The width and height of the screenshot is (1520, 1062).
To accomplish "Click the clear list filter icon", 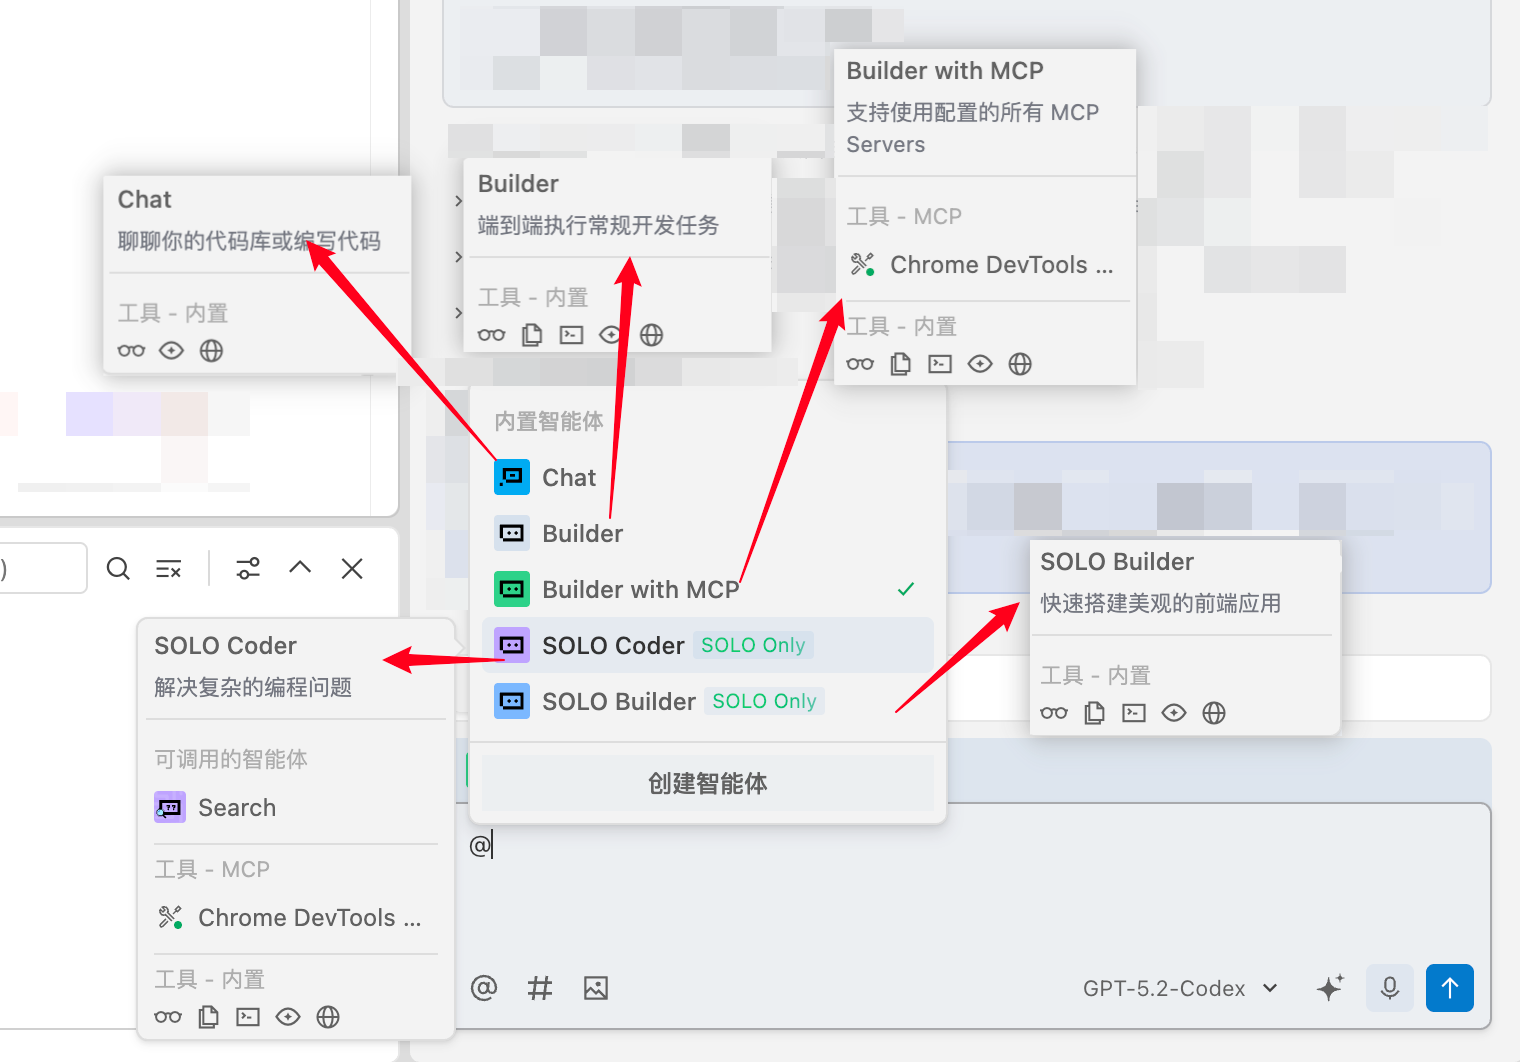I will pos(169,569).
